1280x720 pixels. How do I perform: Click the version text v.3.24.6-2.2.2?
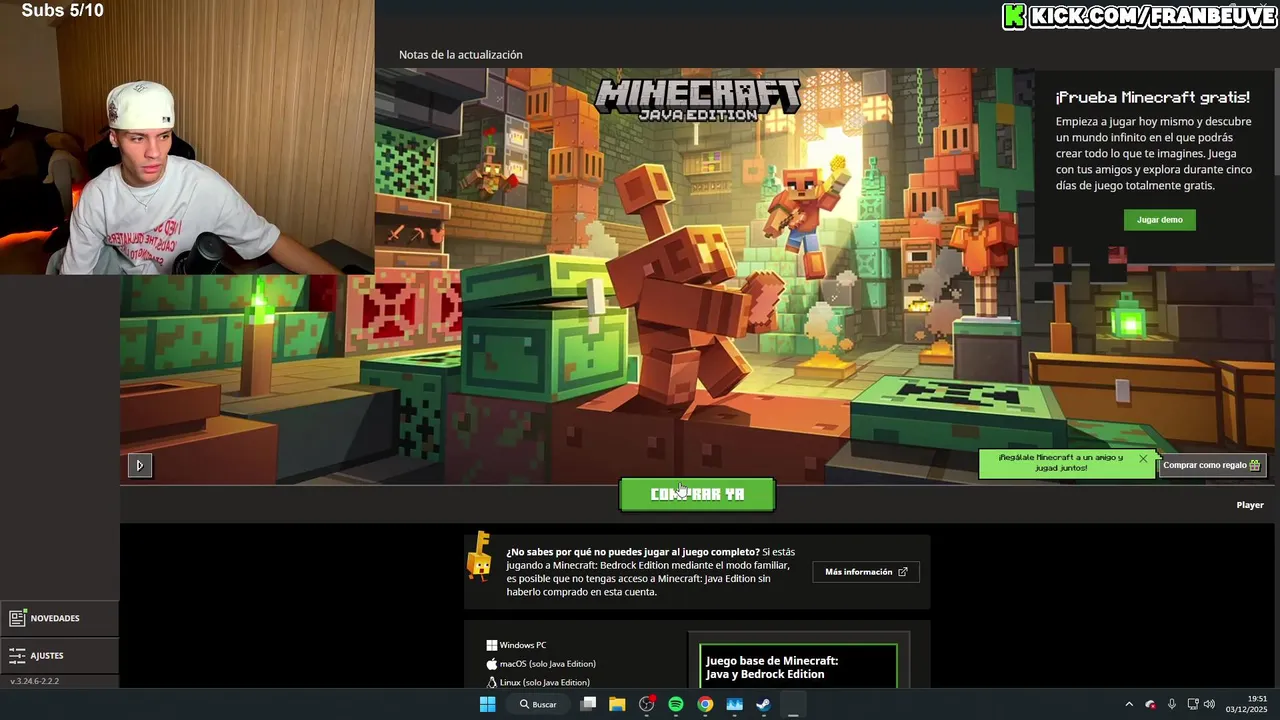(35, 681)
